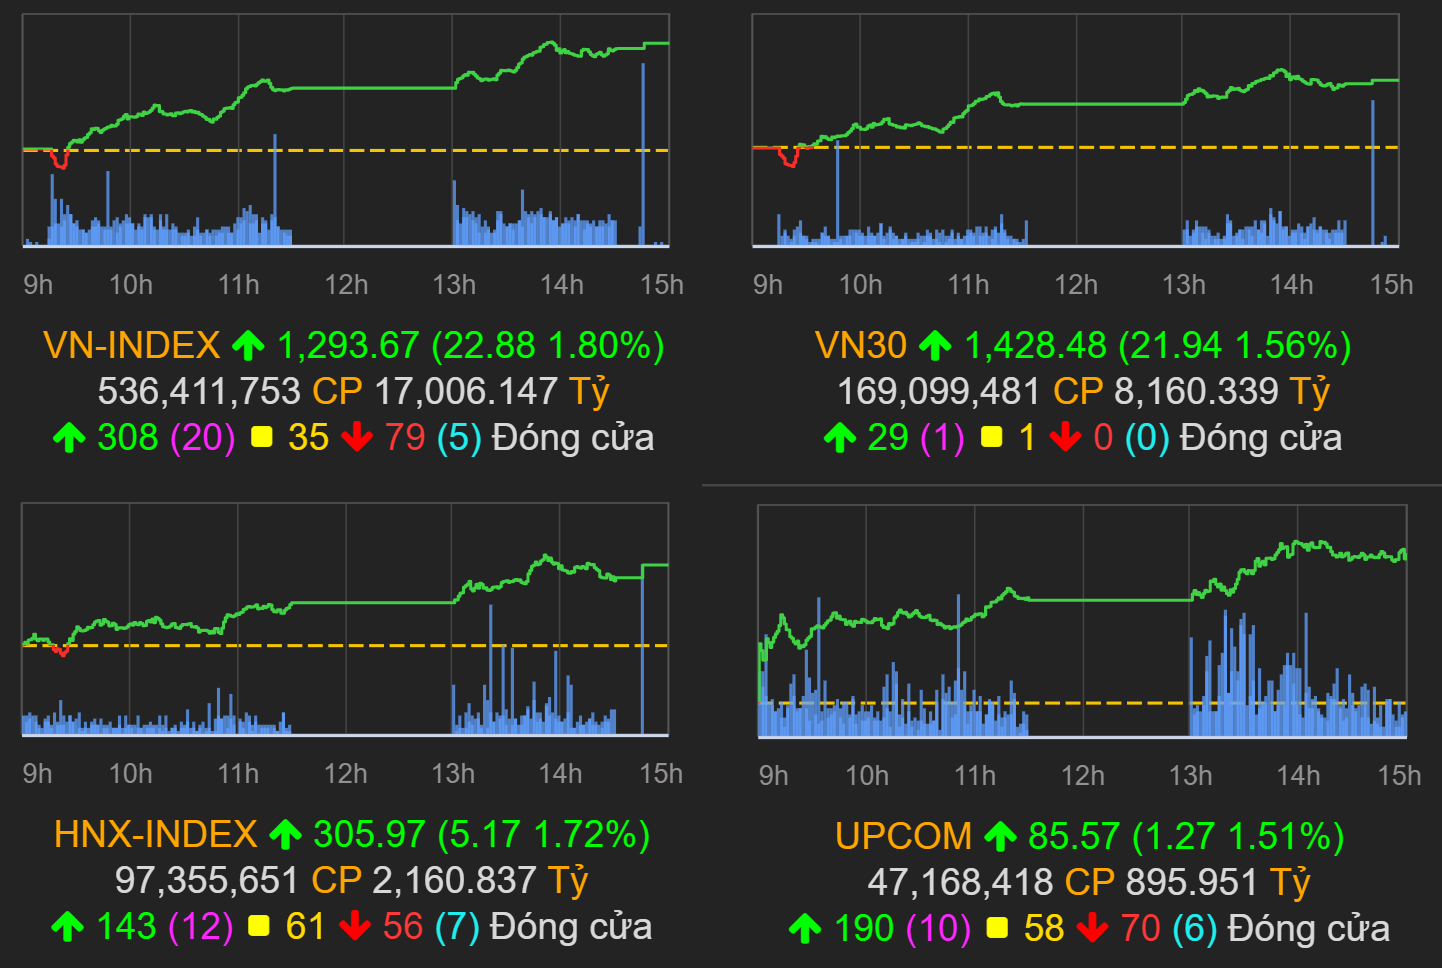Click VN-INDEX status Đóng cửa
Viewport: 1442px width, 968px height.
click(574, 438)
